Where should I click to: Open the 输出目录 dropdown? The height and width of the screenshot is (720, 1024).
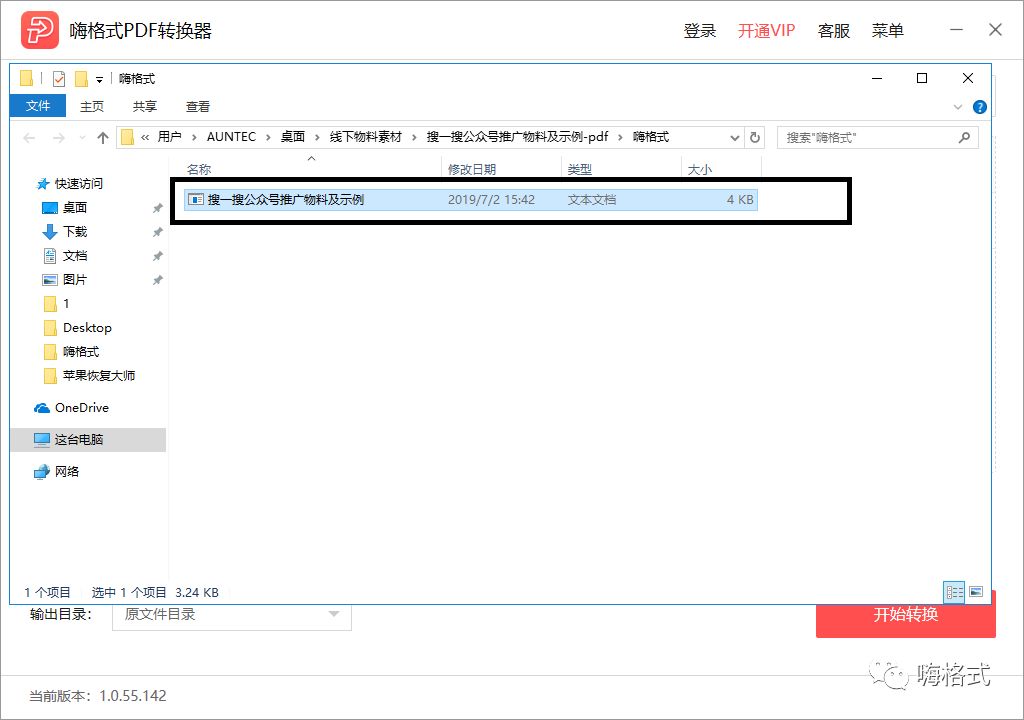point(335,616)
